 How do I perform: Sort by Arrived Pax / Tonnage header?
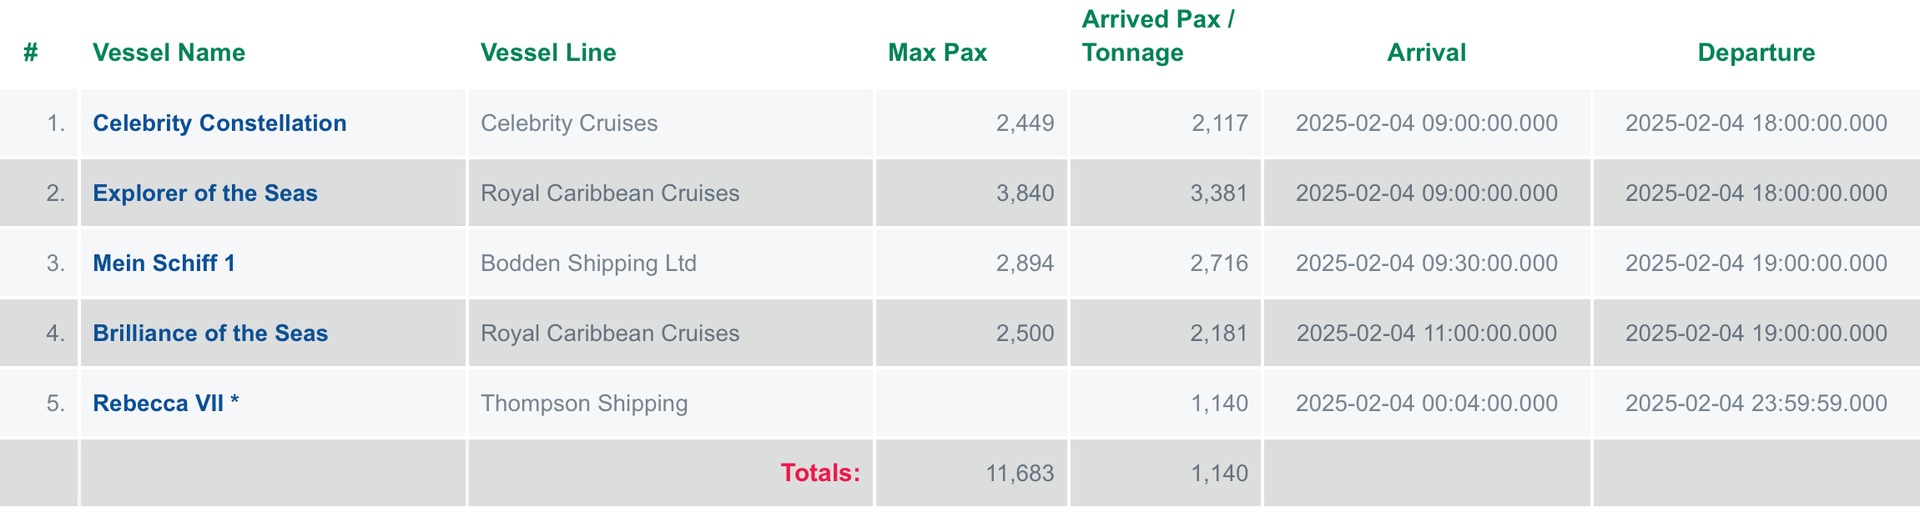pos(1158,36)
